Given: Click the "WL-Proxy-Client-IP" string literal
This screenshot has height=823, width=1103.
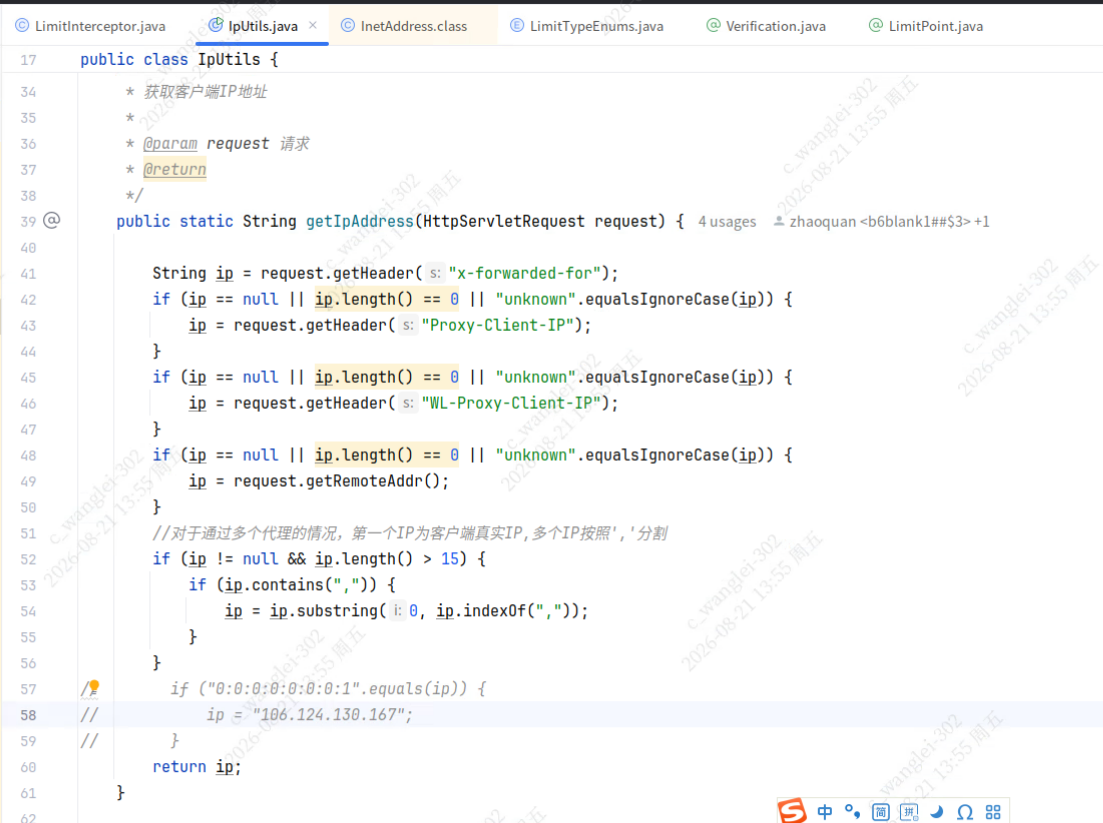Looking at the screenshot, I should (511, 403).
